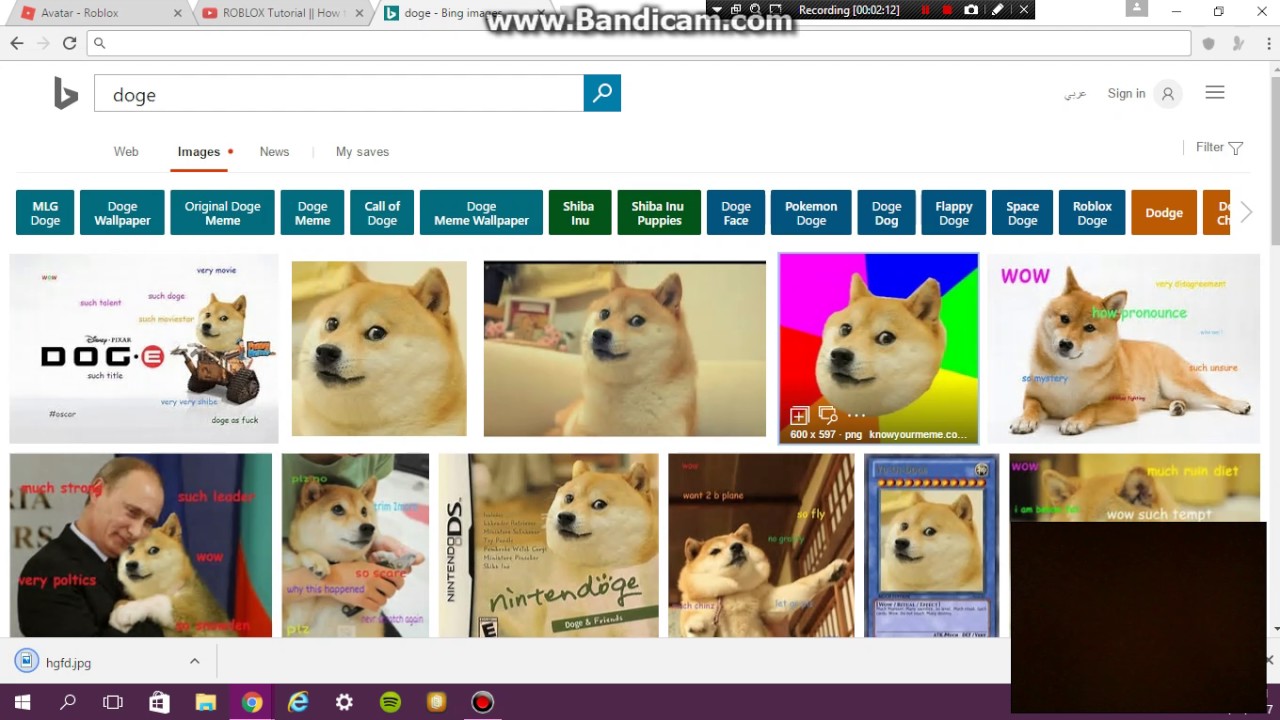Select the Shiba Inu chip
This screenshot has height=720, width=1280.
click(x=579, y=213)
